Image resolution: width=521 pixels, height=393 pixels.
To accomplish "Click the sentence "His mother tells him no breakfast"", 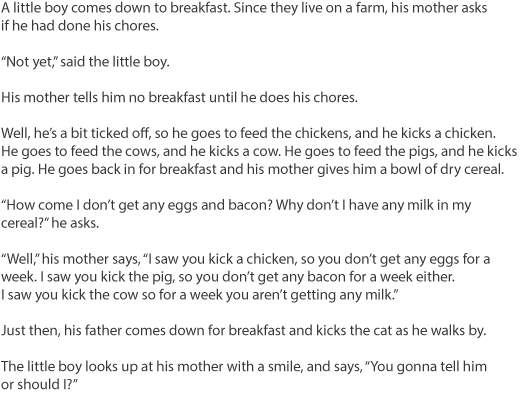I will [x=103, y=97].
